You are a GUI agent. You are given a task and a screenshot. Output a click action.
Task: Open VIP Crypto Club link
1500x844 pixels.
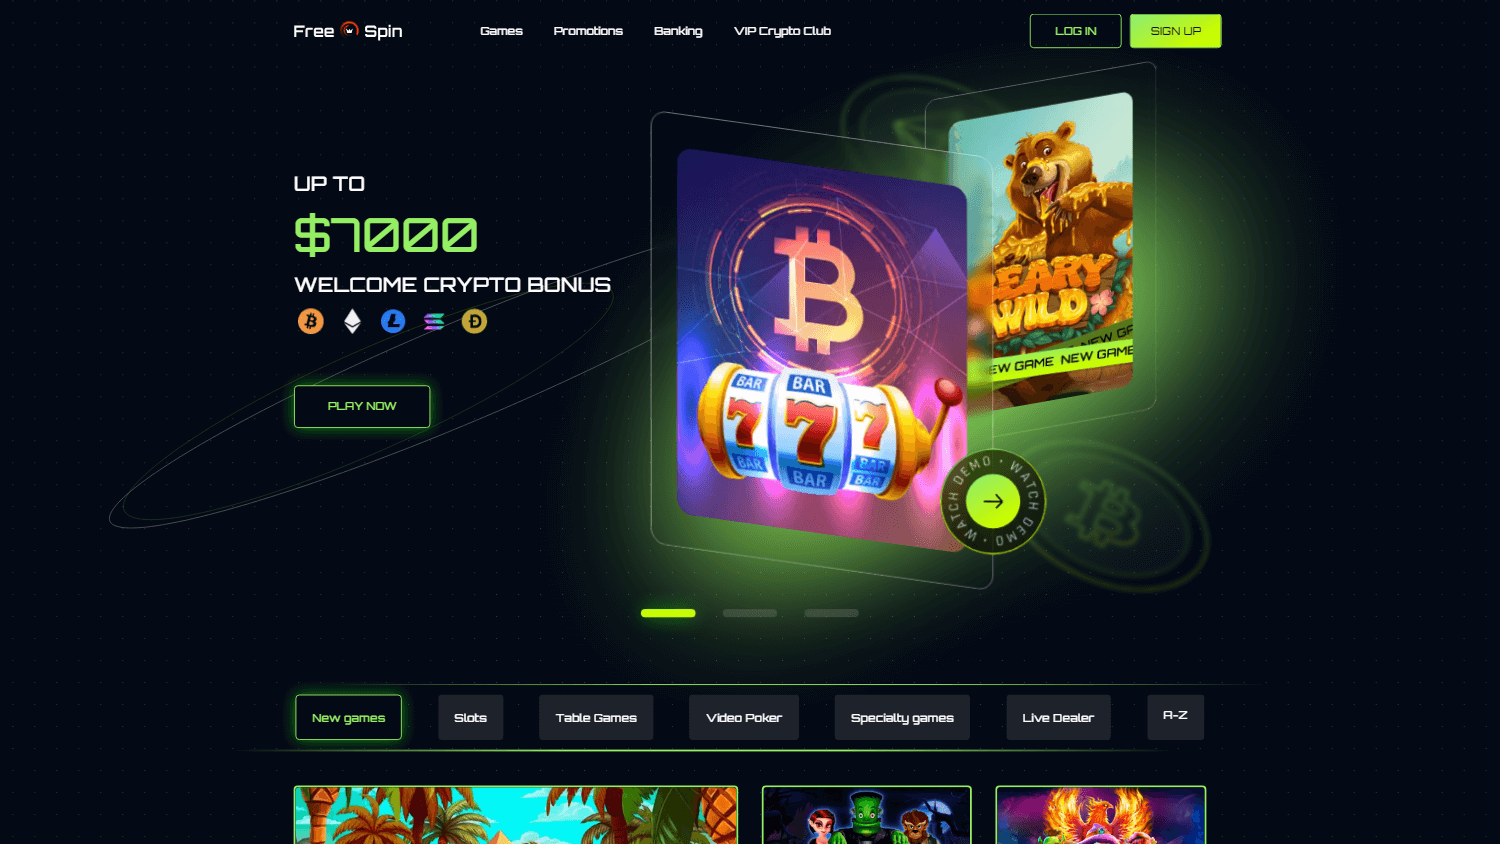tap(782, 31)
